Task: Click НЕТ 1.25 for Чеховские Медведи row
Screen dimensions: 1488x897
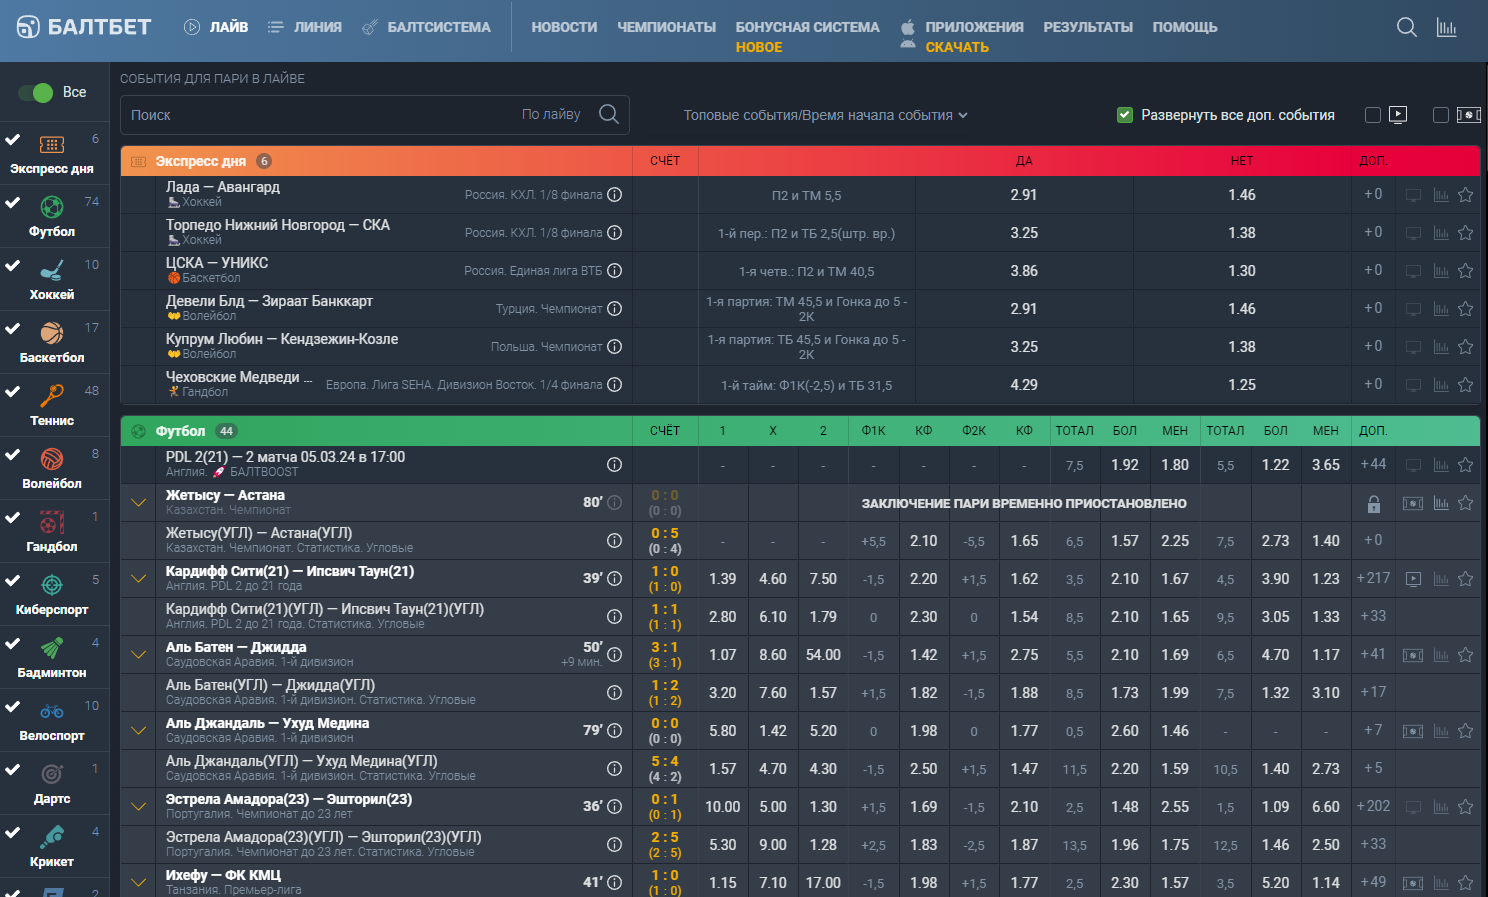Action: (x=1242, y=385)
